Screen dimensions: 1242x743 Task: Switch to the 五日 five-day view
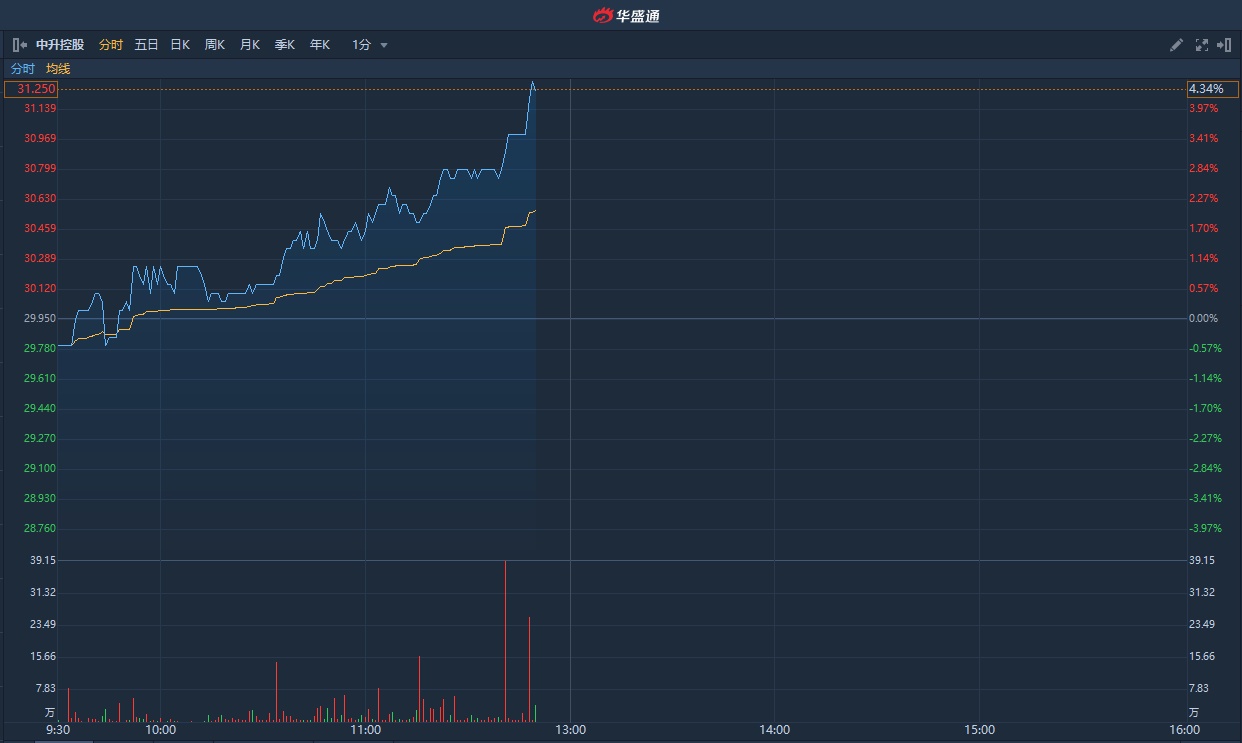tap(146, 45)
